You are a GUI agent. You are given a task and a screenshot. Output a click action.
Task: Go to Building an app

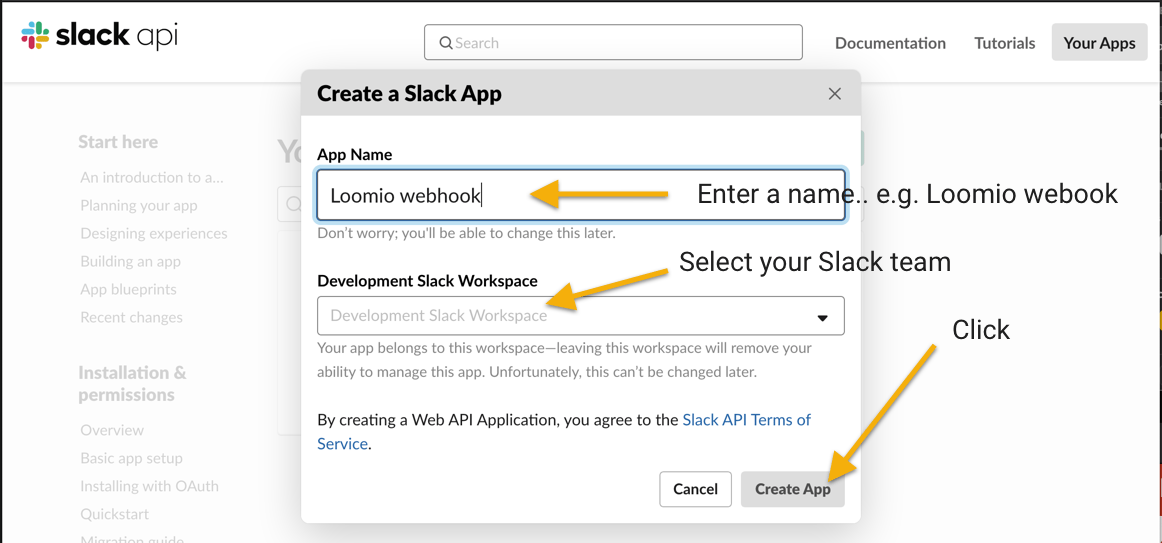tap(130, 261)
